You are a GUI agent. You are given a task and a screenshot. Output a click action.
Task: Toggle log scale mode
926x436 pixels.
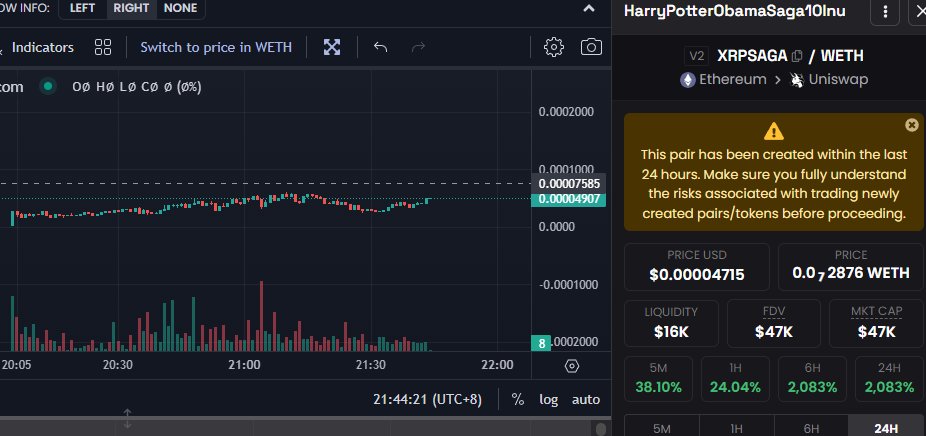tap(549, 400)
